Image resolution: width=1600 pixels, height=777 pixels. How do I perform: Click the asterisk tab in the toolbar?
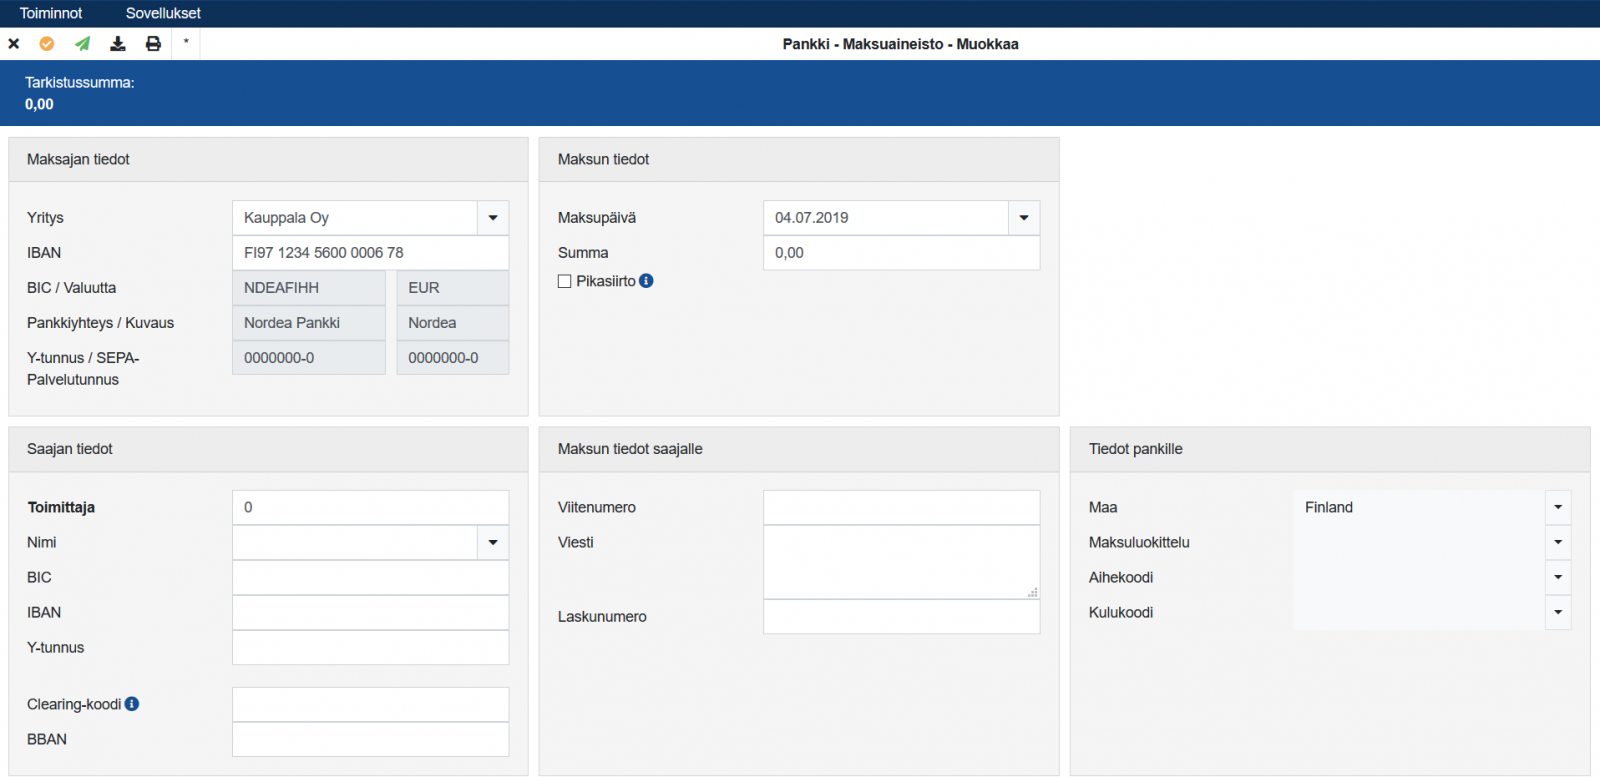click(186, 43)
